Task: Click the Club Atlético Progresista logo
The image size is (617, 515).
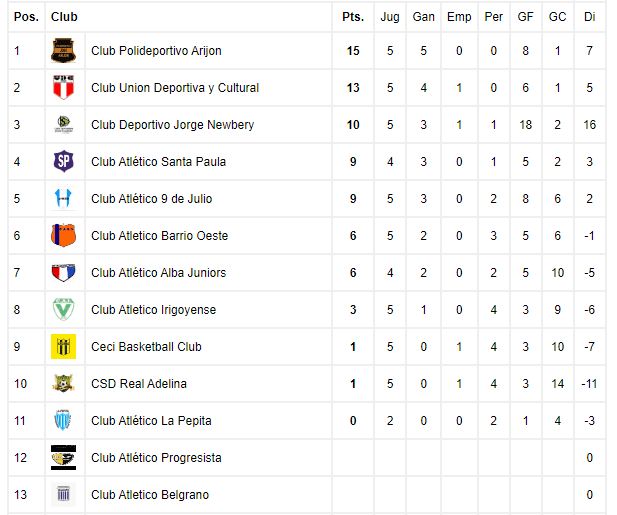Action: [x=63, y=457]
